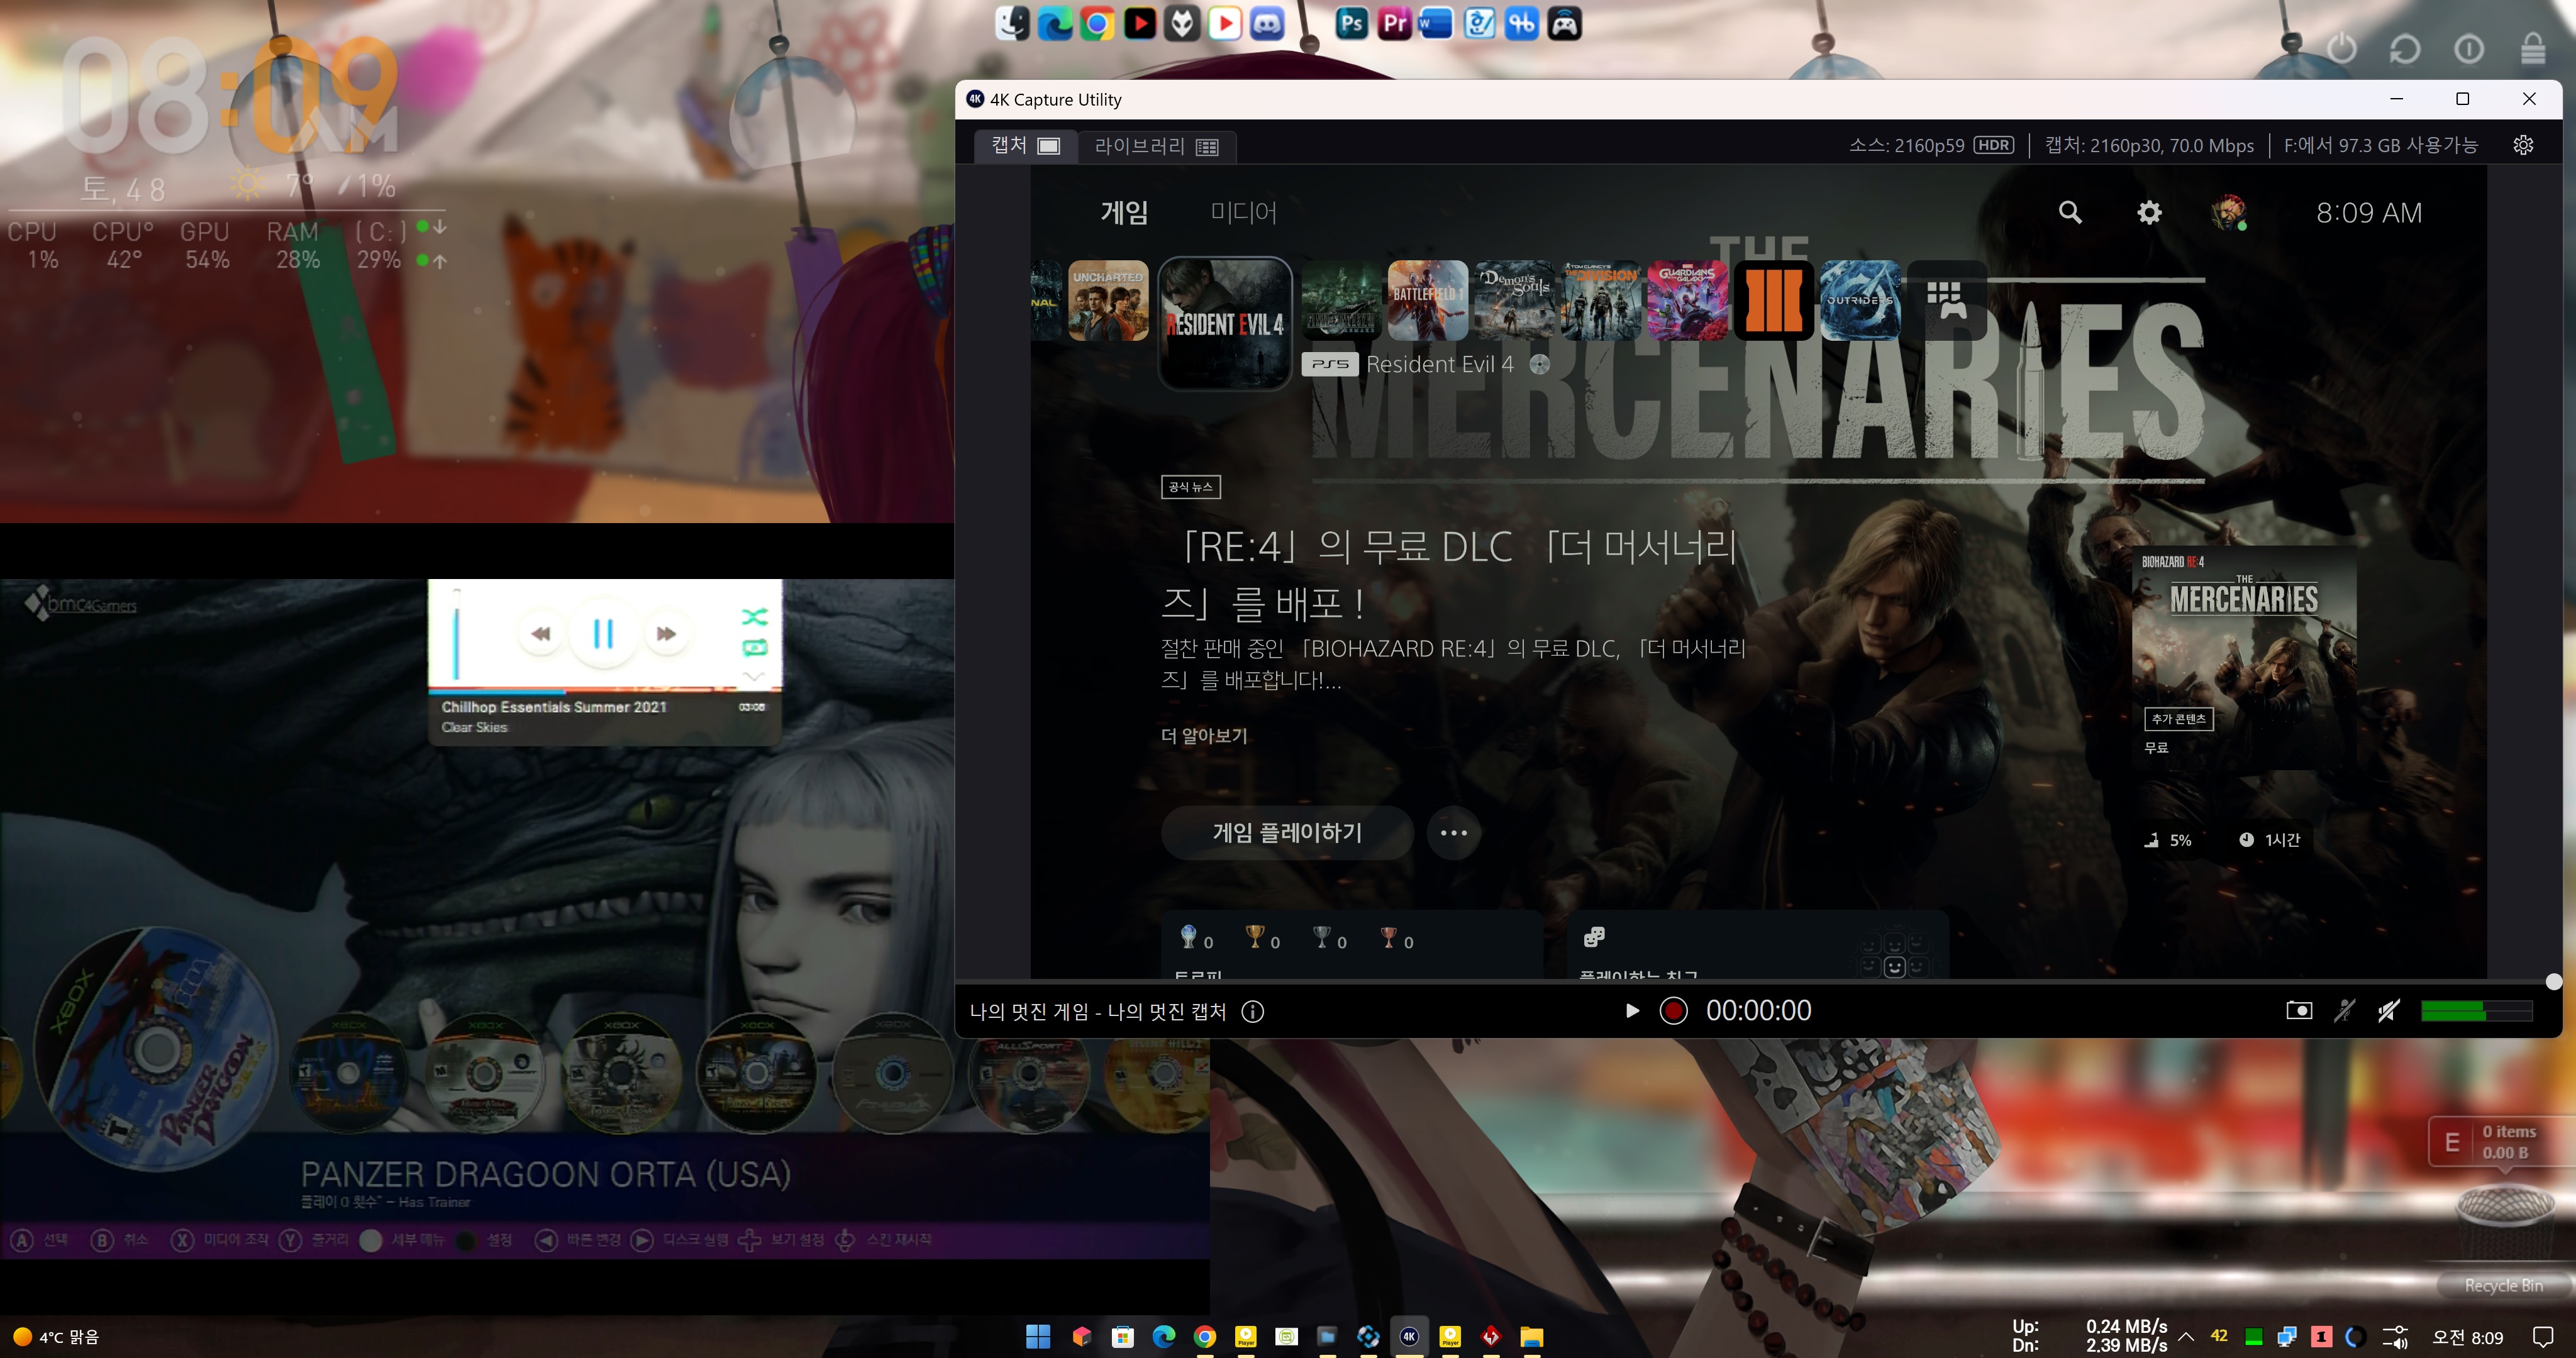Screen dimensions: 2576x1358
Task: Select the Guardians of the Galaxy tile
Action: [1687, 301]
